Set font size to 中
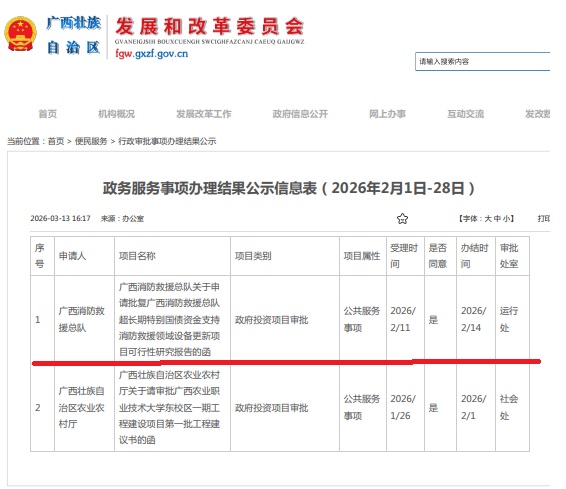The width and height of the screenshot is (566, 489). coord(497,219)
